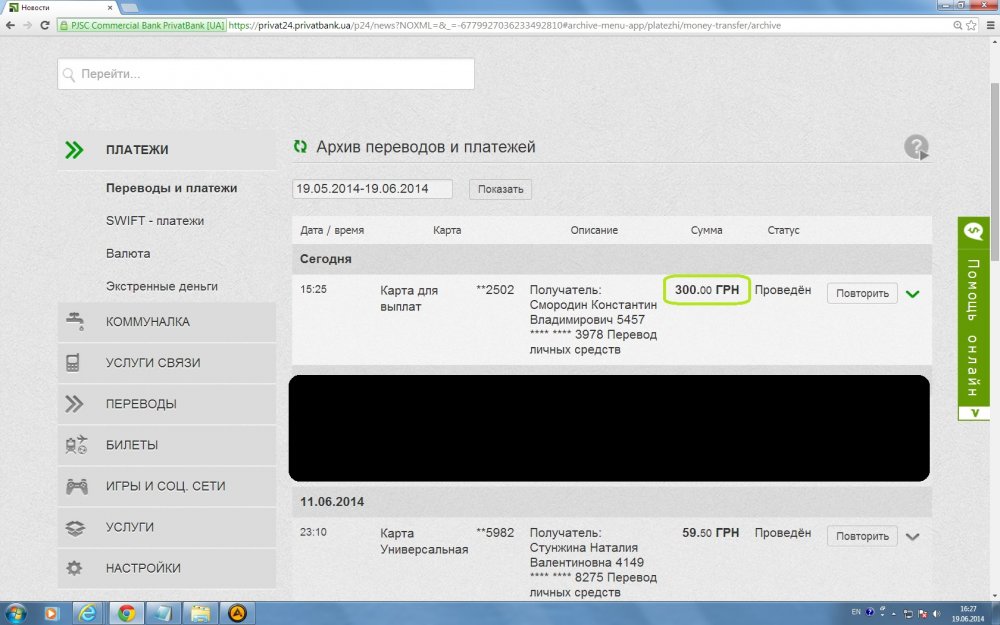Focus the Перейти search field
This screenshot has width=1000, height=625.
(x=266, y=74)
